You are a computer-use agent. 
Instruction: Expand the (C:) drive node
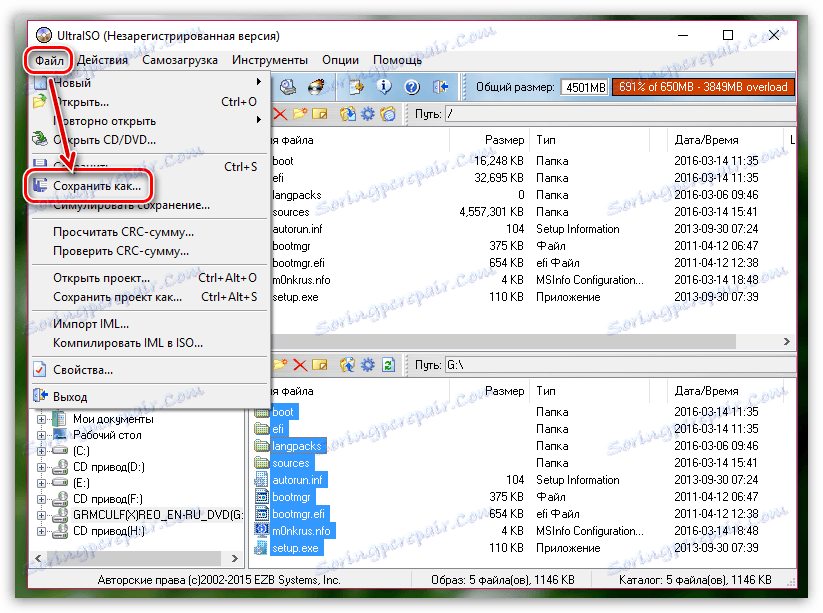click(x=41, y=451)
